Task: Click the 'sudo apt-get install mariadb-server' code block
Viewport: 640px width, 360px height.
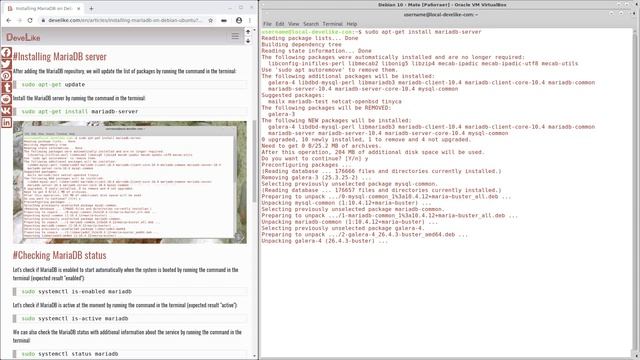Action: coord(130,111)
